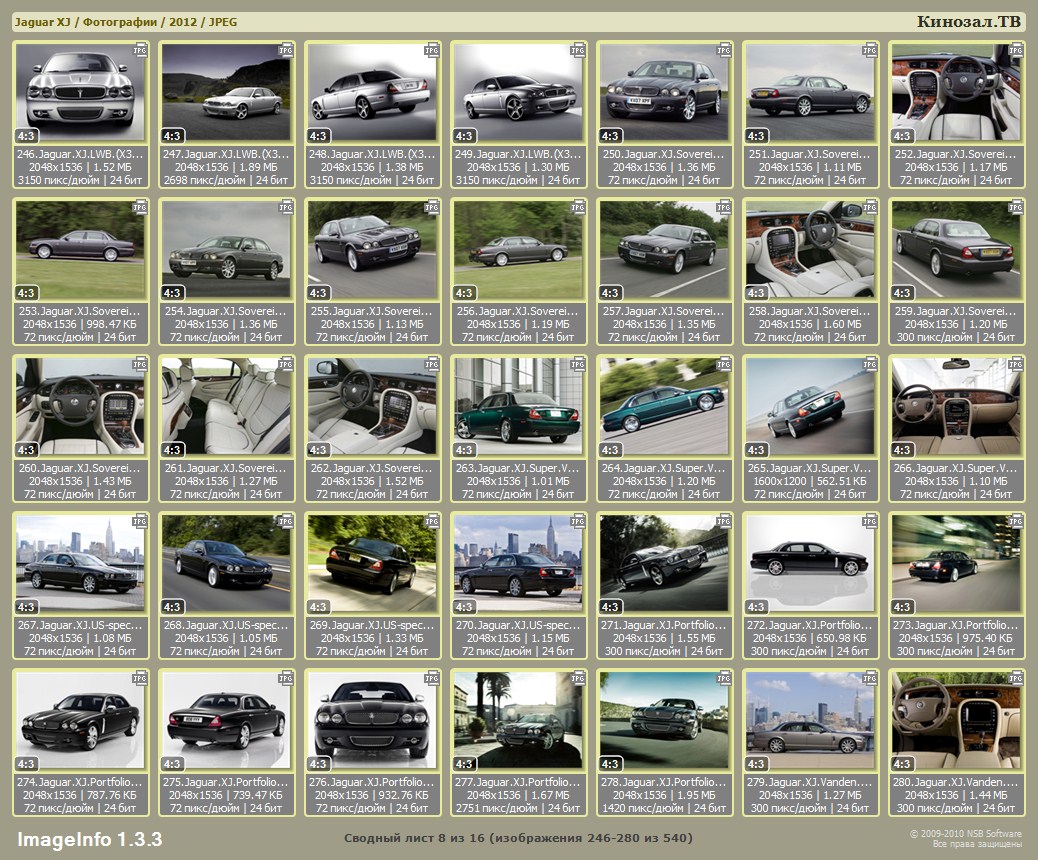Open the Кинозал.ТВ logo link
The height and width of the screenshot is (860, 1038).
pyautogui.click(x=969, y=22)
